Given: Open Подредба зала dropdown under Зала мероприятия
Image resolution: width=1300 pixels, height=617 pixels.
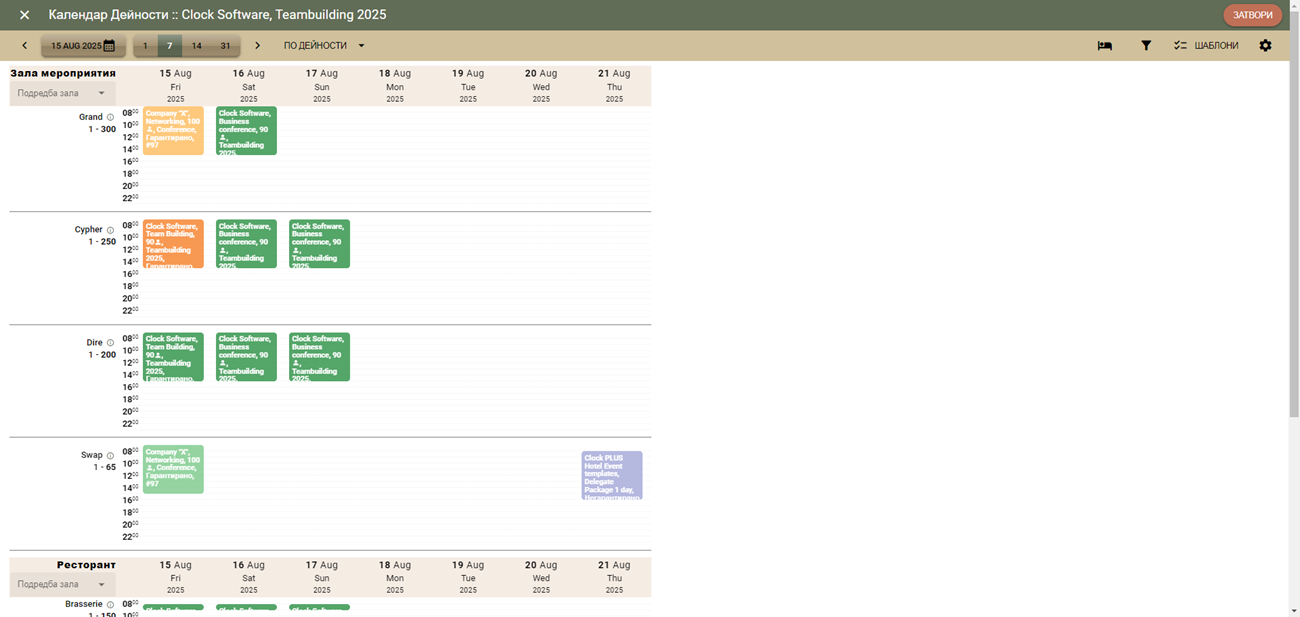Looking at the screenshot, I should coord(62,93).
